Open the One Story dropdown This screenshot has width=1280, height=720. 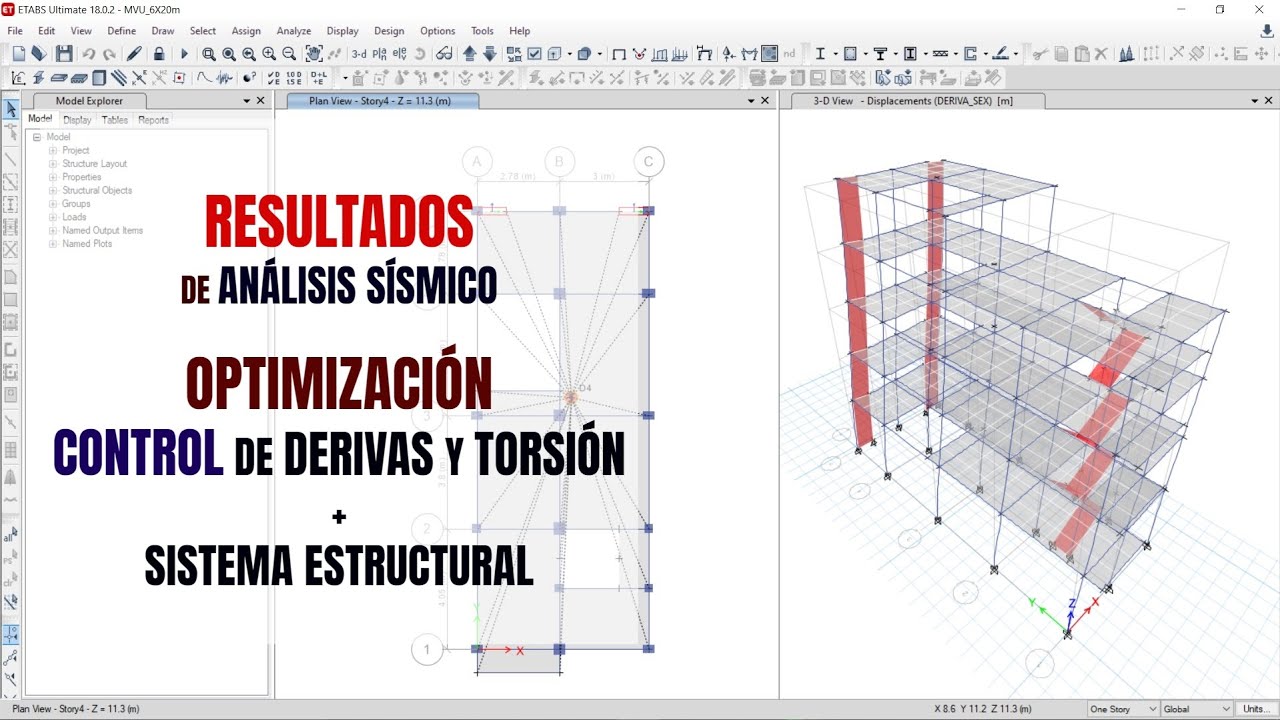[1122, 709]
